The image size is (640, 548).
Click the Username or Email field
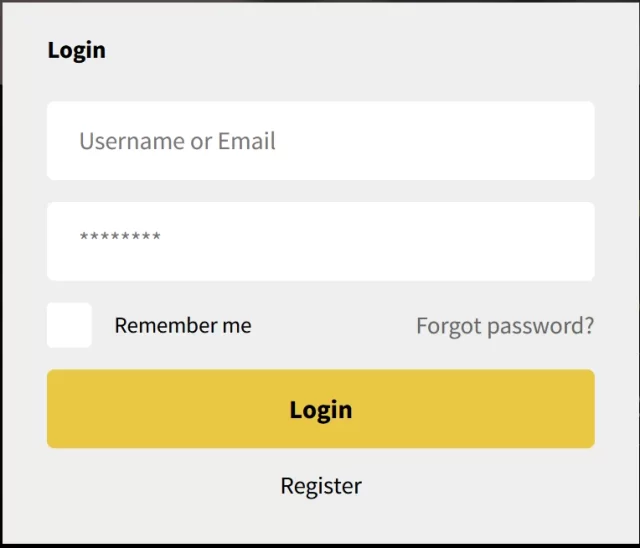(320, 141)
